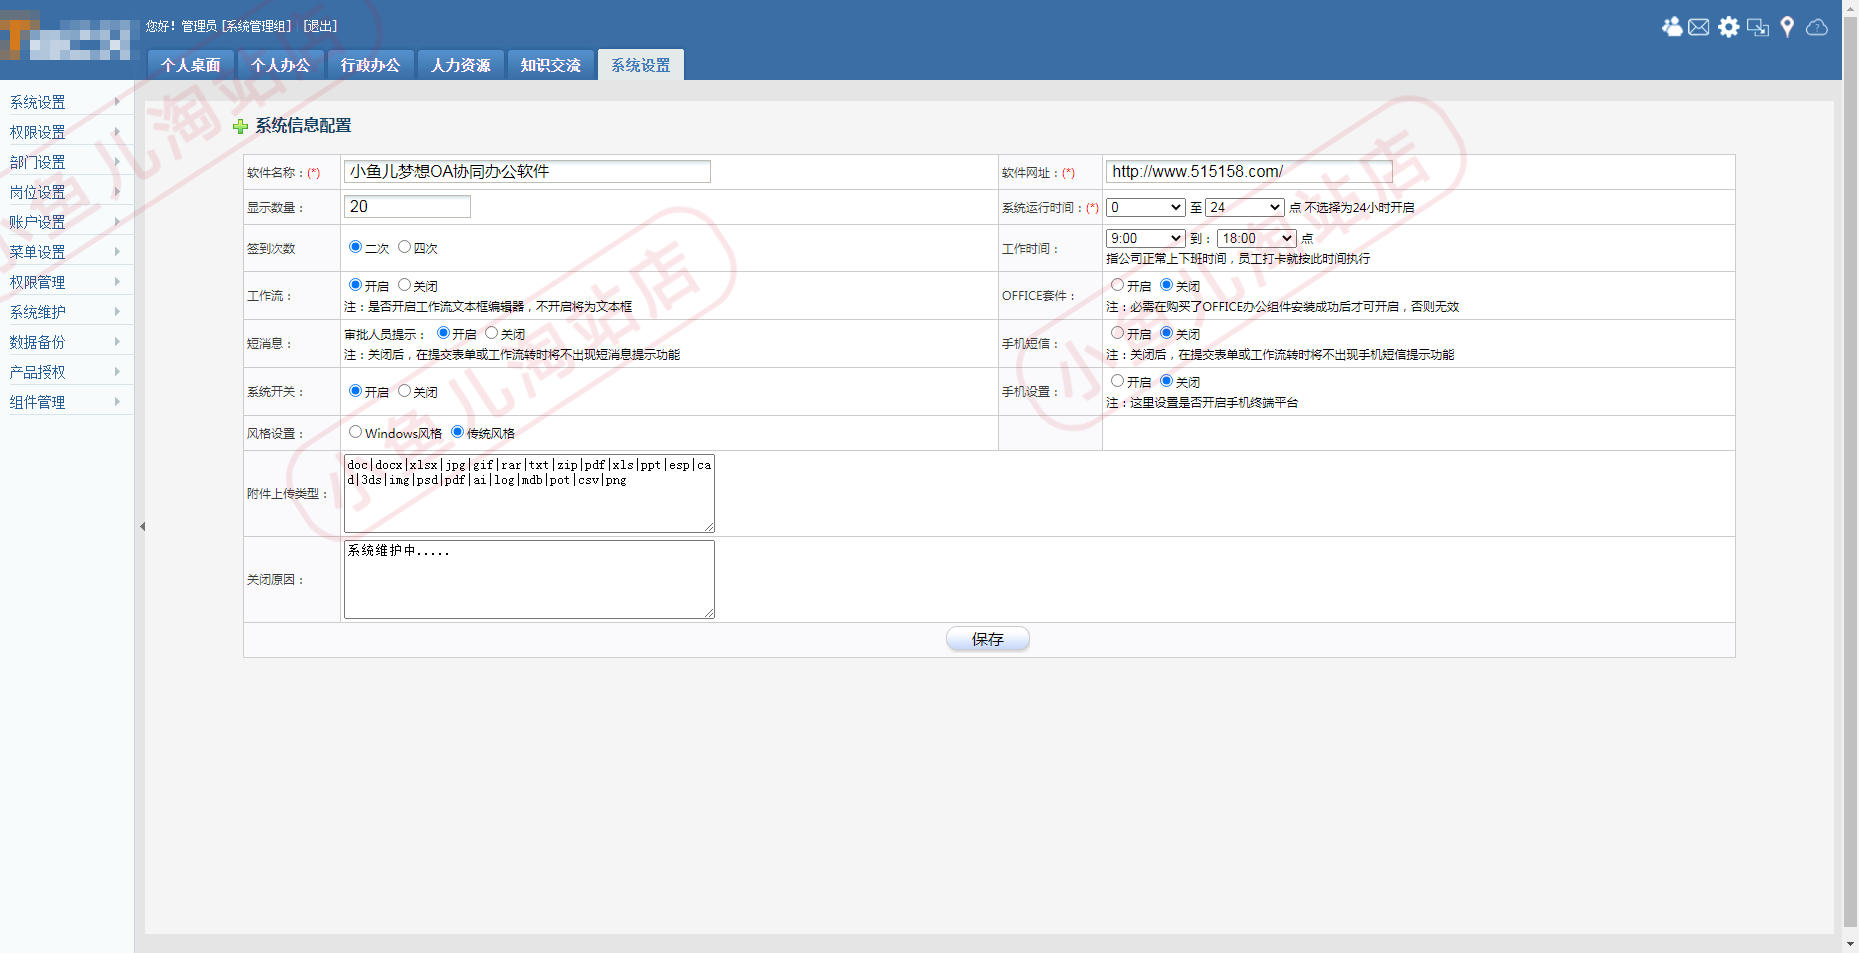Viewport: 1859px width, 953px height.
Task: Expand the 系统维护 sidebar item
Action: [x=66, y=312]
